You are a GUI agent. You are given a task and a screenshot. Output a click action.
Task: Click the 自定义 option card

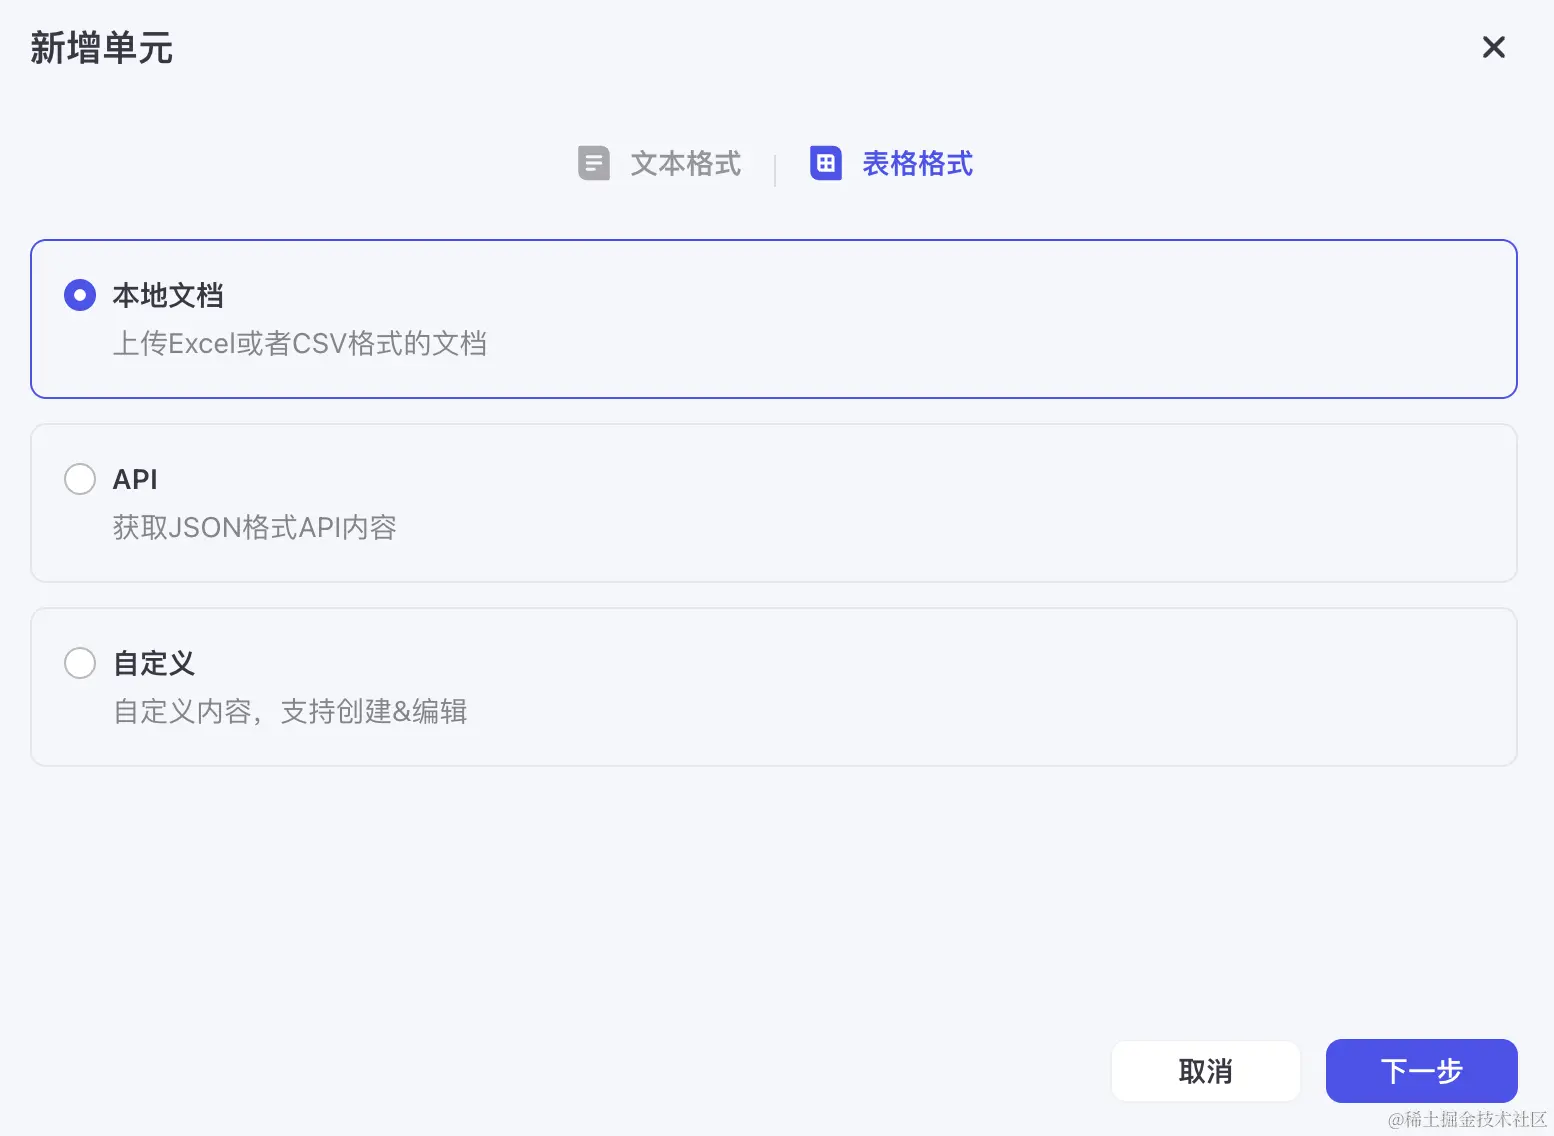[x=775, y=687]
